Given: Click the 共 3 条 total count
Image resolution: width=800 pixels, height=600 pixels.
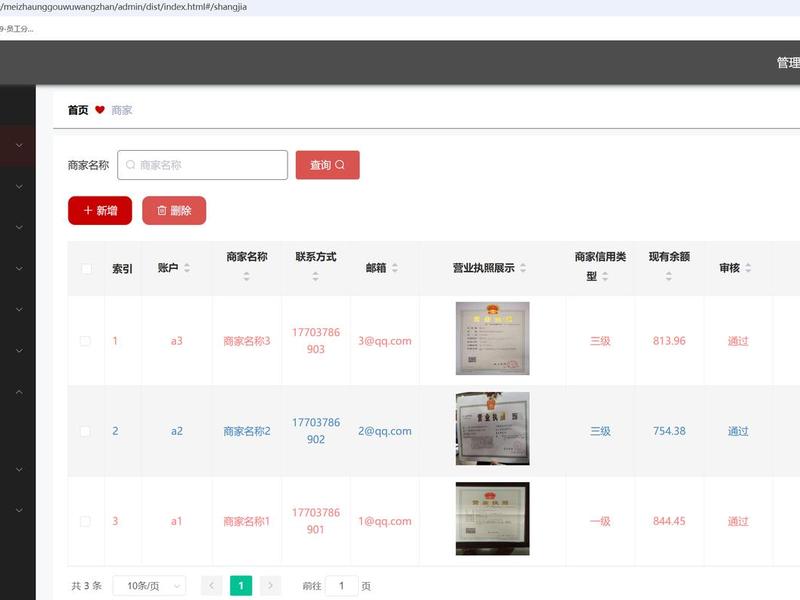Looking at the screenshot, I should tap(87, 586).
